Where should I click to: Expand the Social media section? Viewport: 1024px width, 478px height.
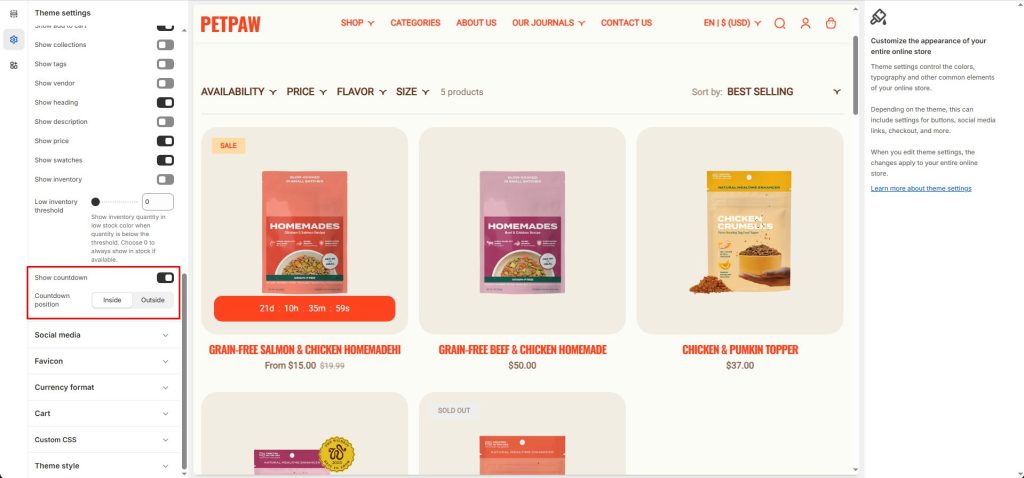tap(104, 335)
